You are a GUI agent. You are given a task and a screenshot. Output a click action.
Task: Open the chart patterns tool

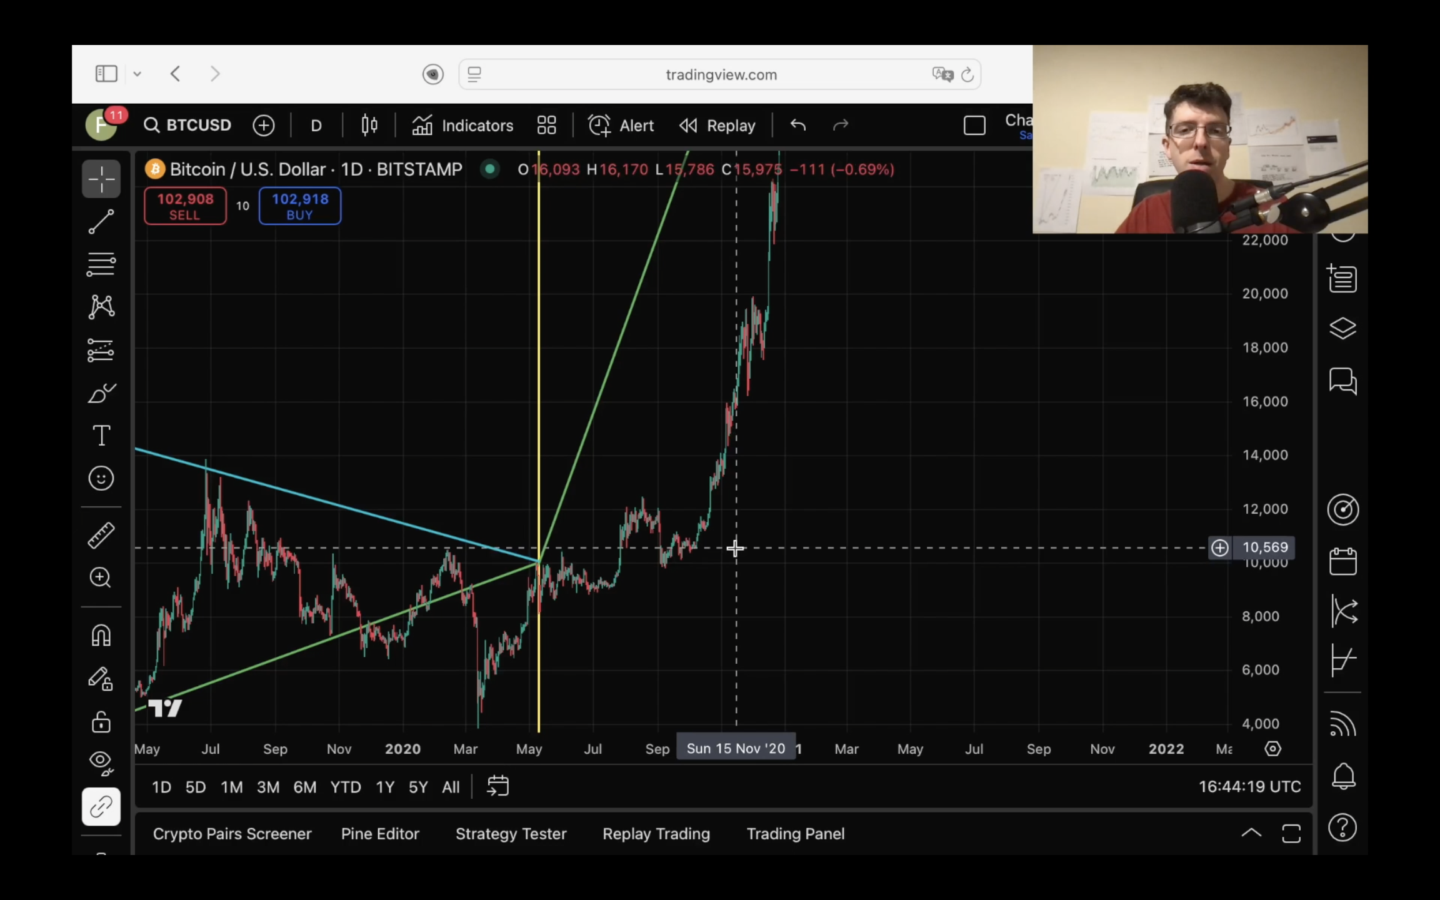coord(101,307)
